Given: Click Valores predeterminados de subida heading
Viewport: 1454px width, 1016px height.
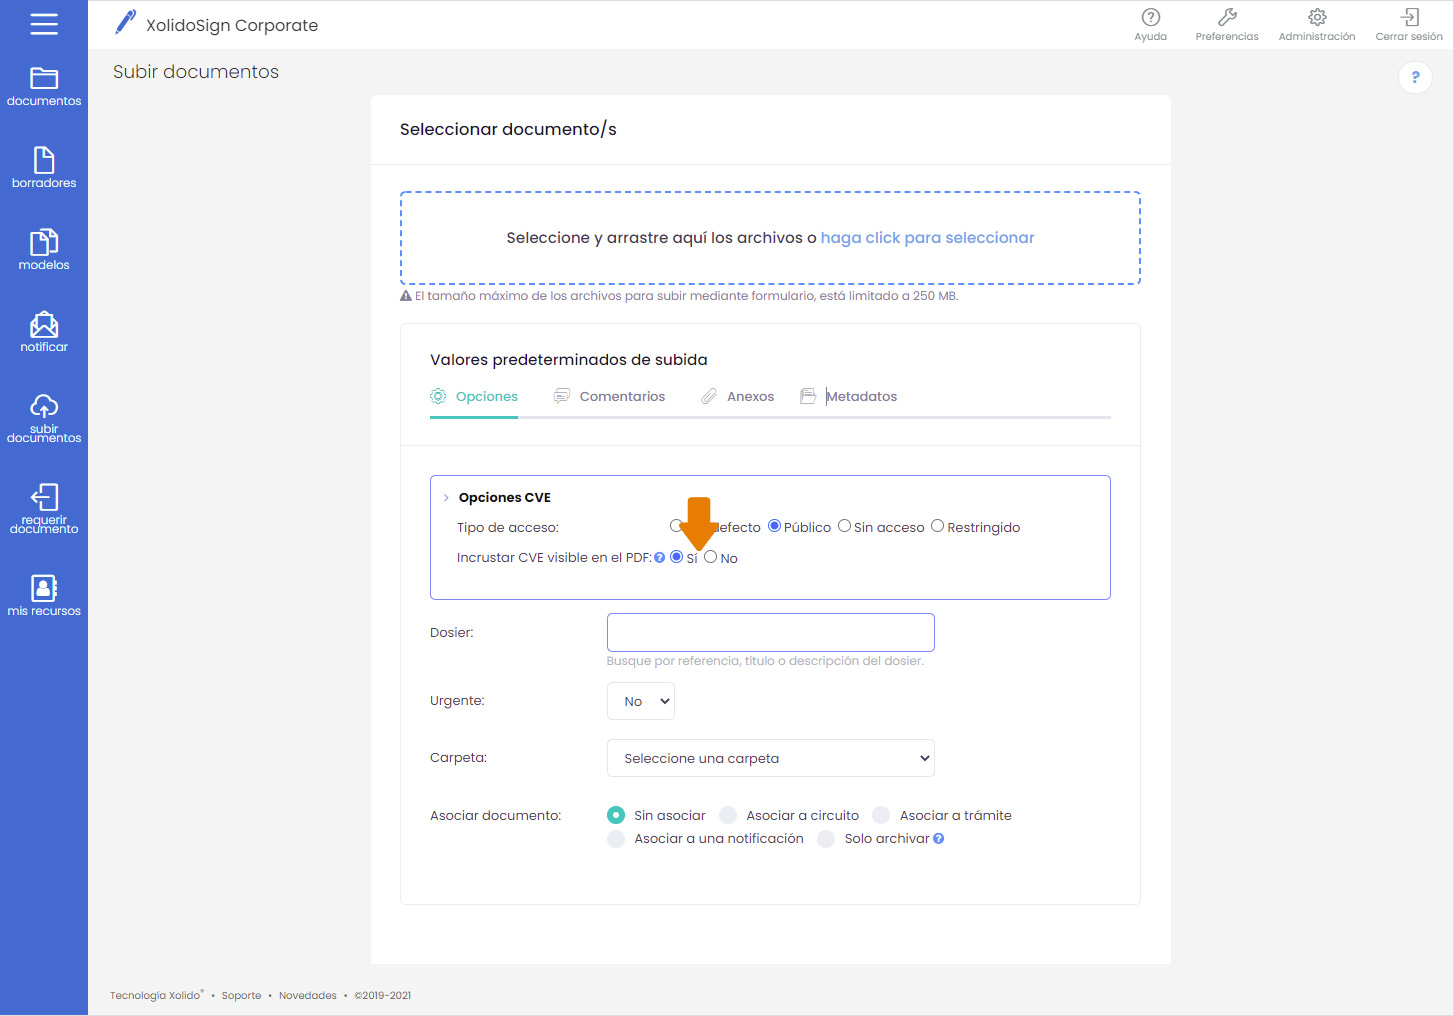Looking at the screenshot, I should [569, 360].
